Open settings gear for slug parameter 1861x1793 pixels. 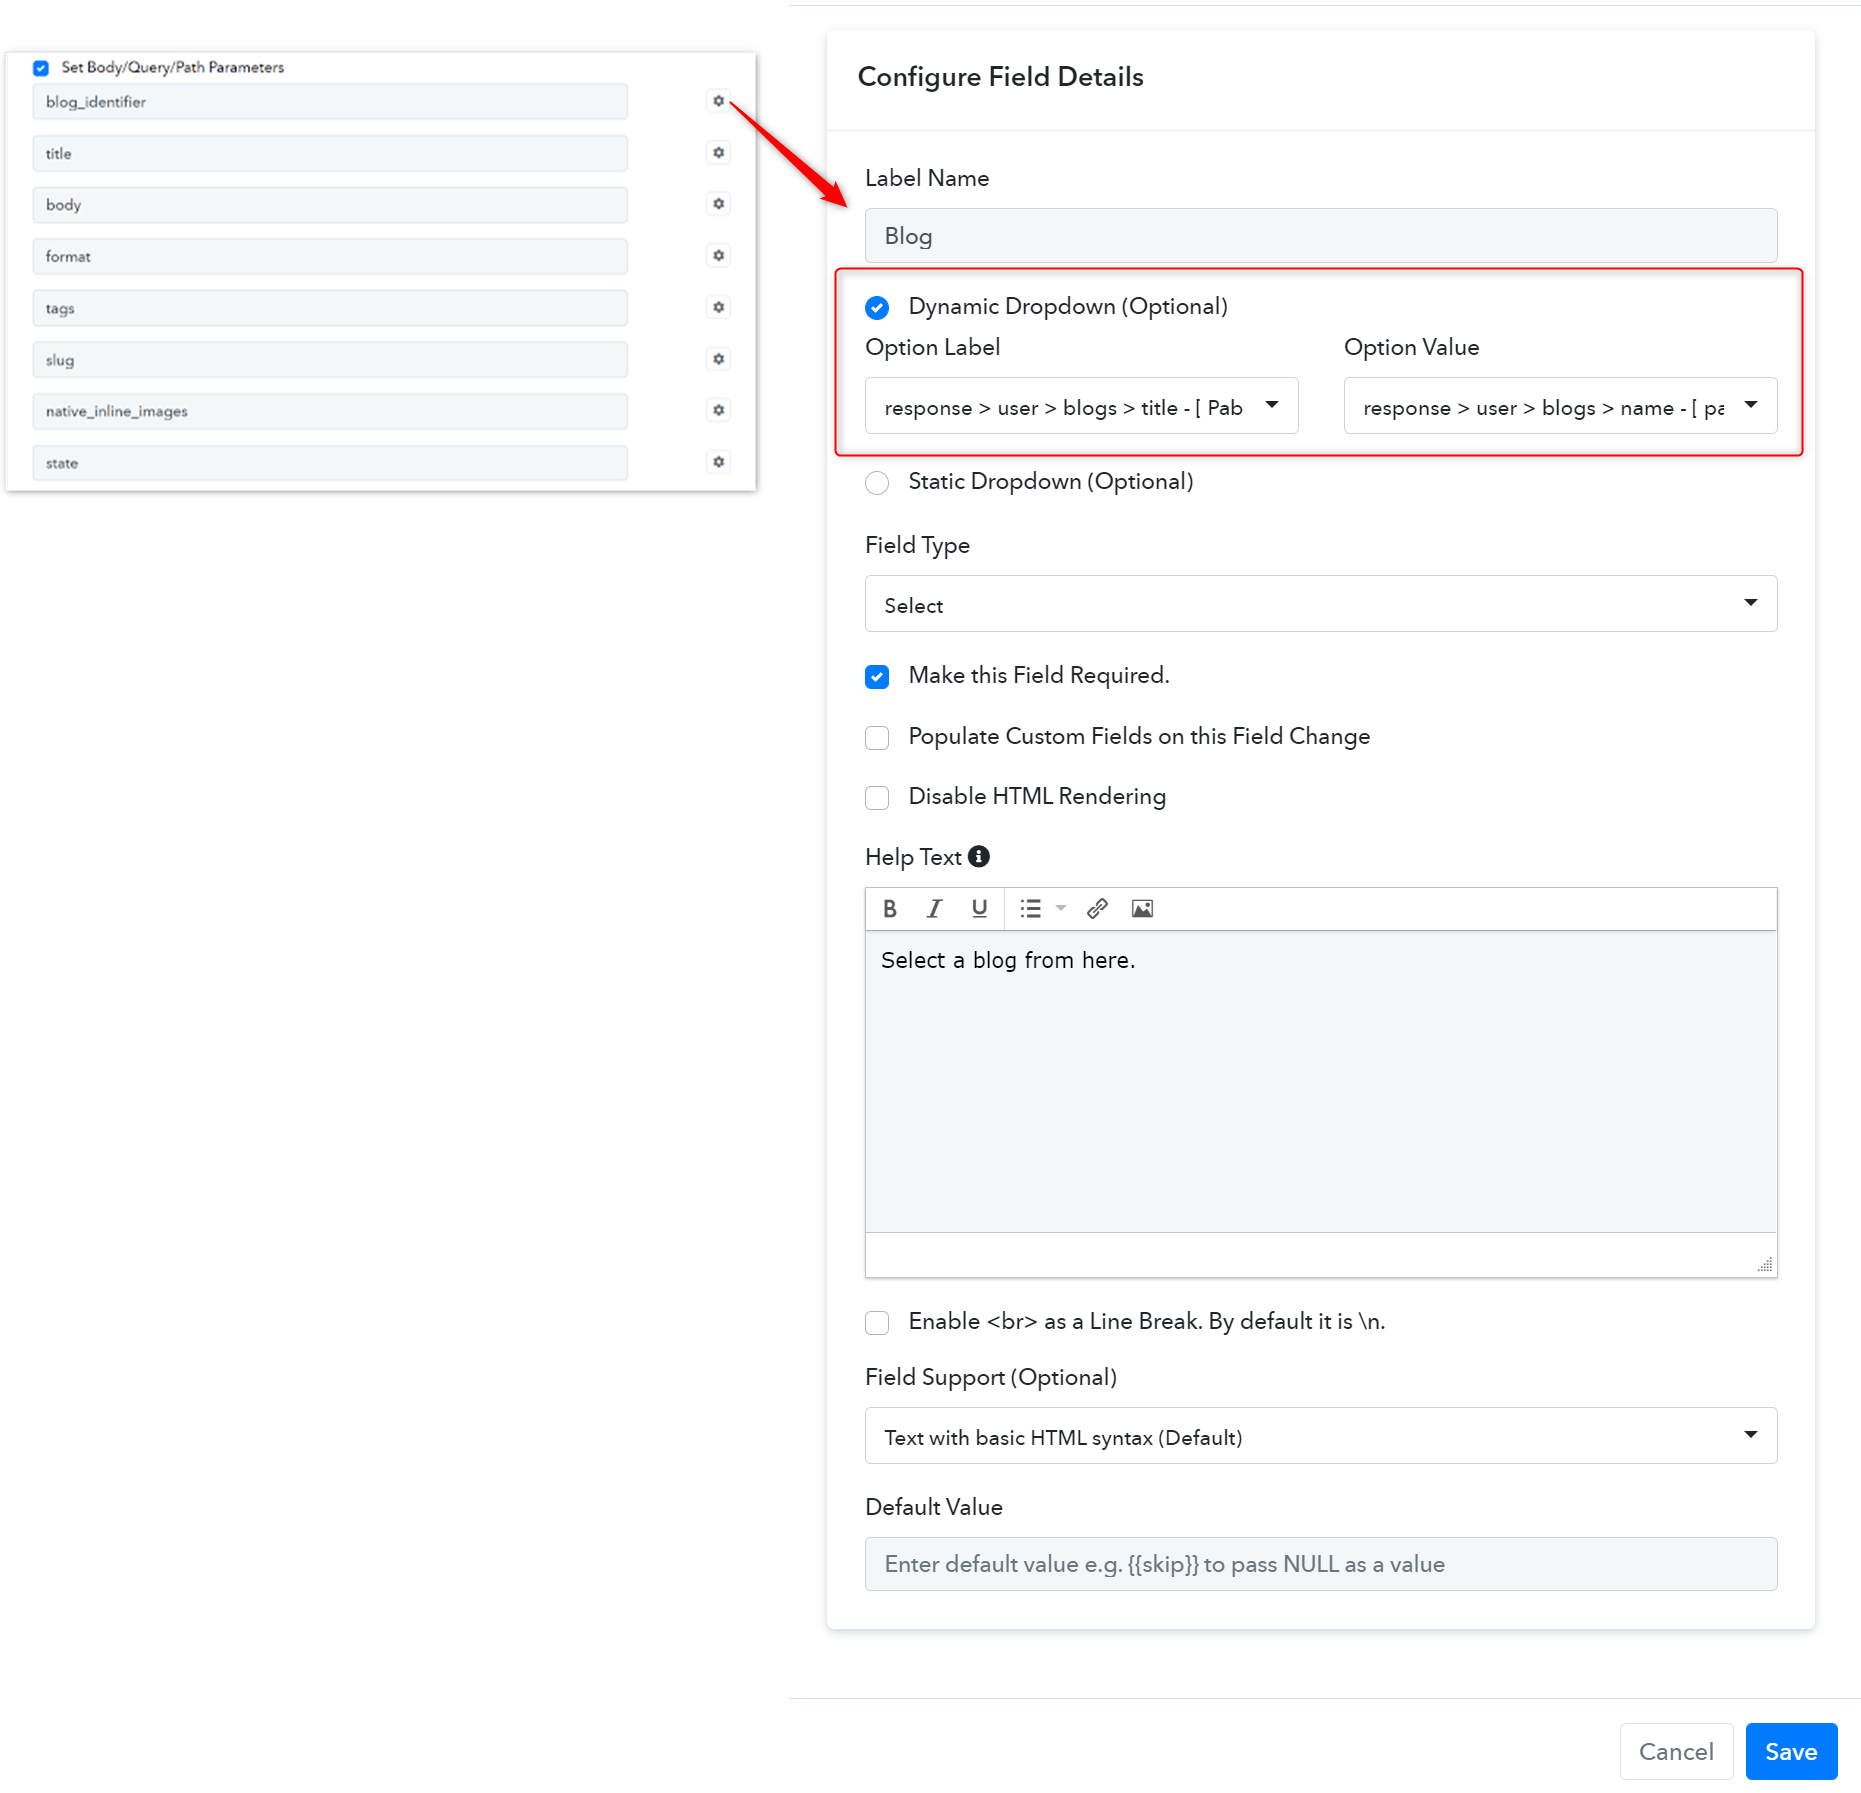[x=718, y=359]
